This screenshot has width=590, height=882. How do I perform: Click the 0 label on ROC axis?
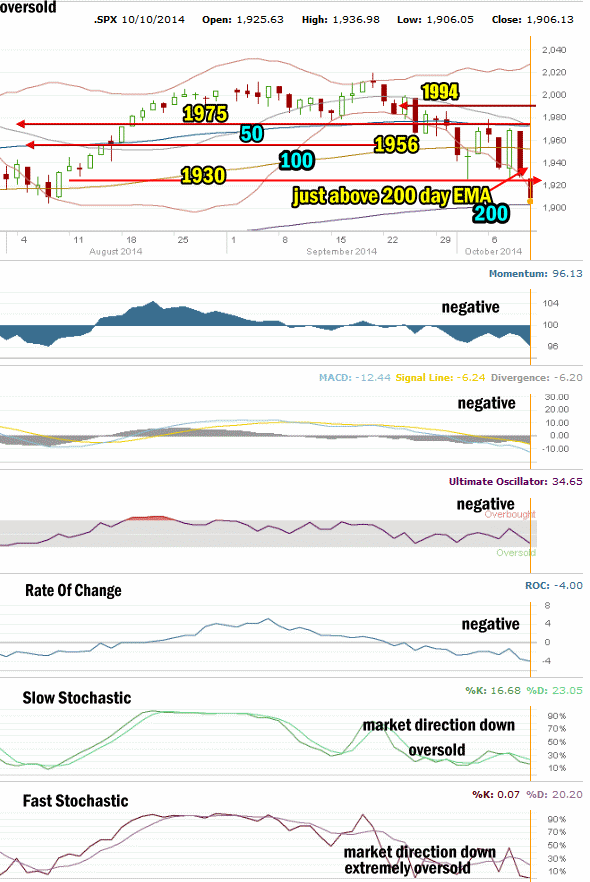coord(547,642)
